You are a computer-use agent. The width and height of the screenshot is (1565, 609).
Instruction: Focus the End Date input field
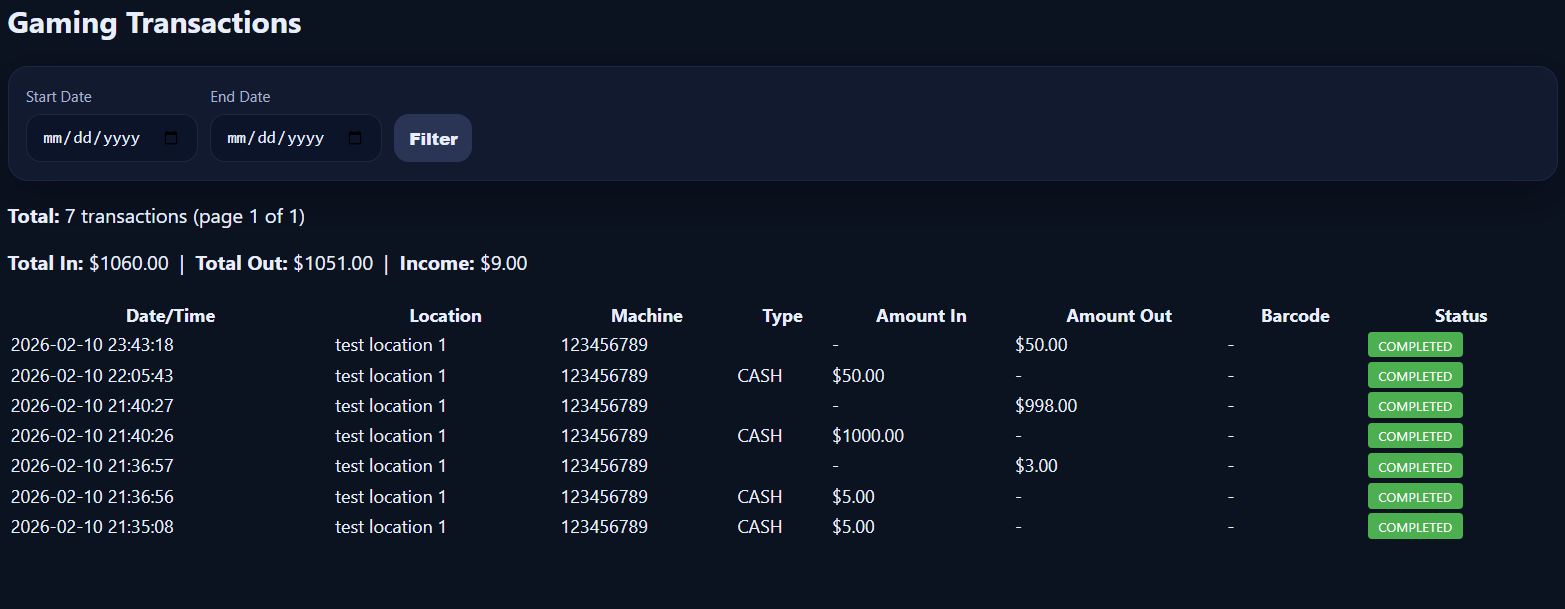tap(276, 138)
